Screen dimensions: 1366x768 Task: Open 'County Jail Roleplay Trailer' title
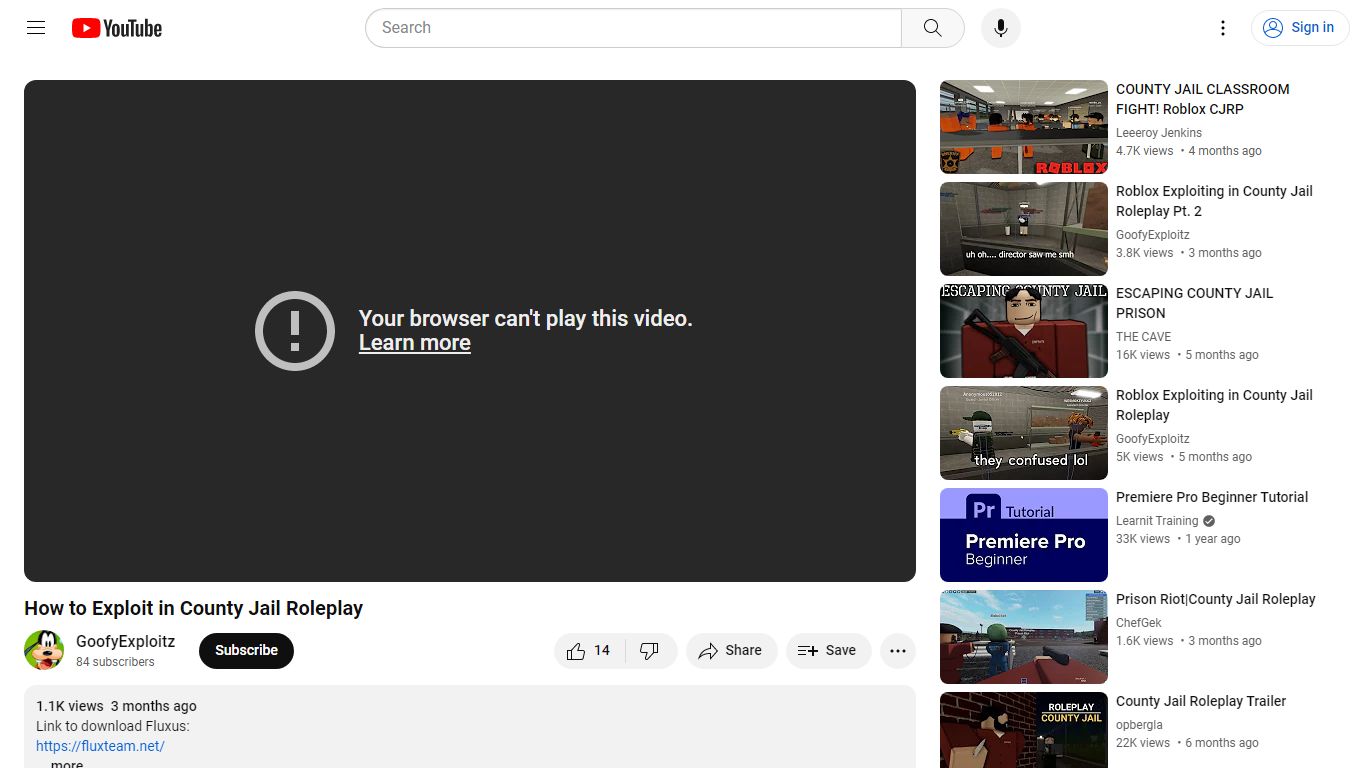click(x=1201, y=701)
